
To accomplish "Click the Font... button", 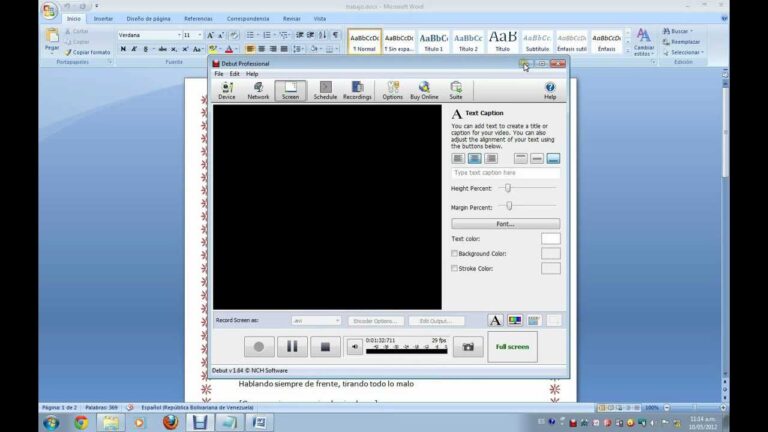I will point(505,224).
